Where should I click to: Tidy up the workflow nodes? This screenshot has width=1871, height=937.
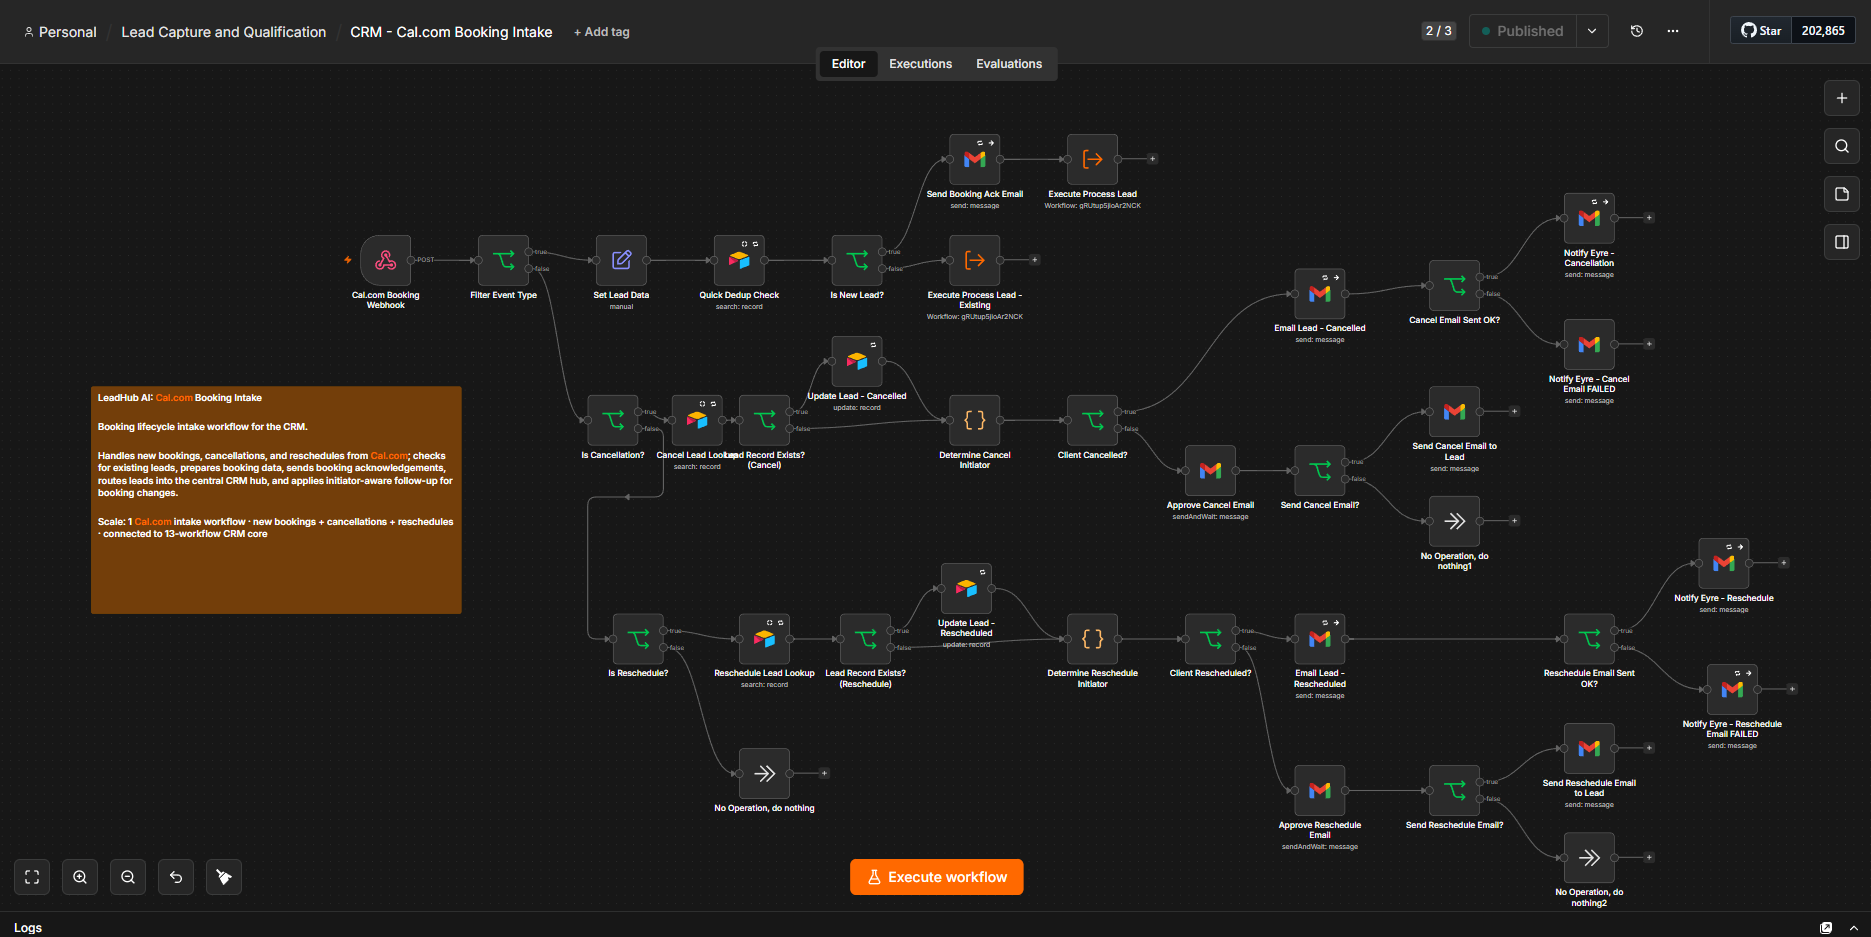click(224, 877)
